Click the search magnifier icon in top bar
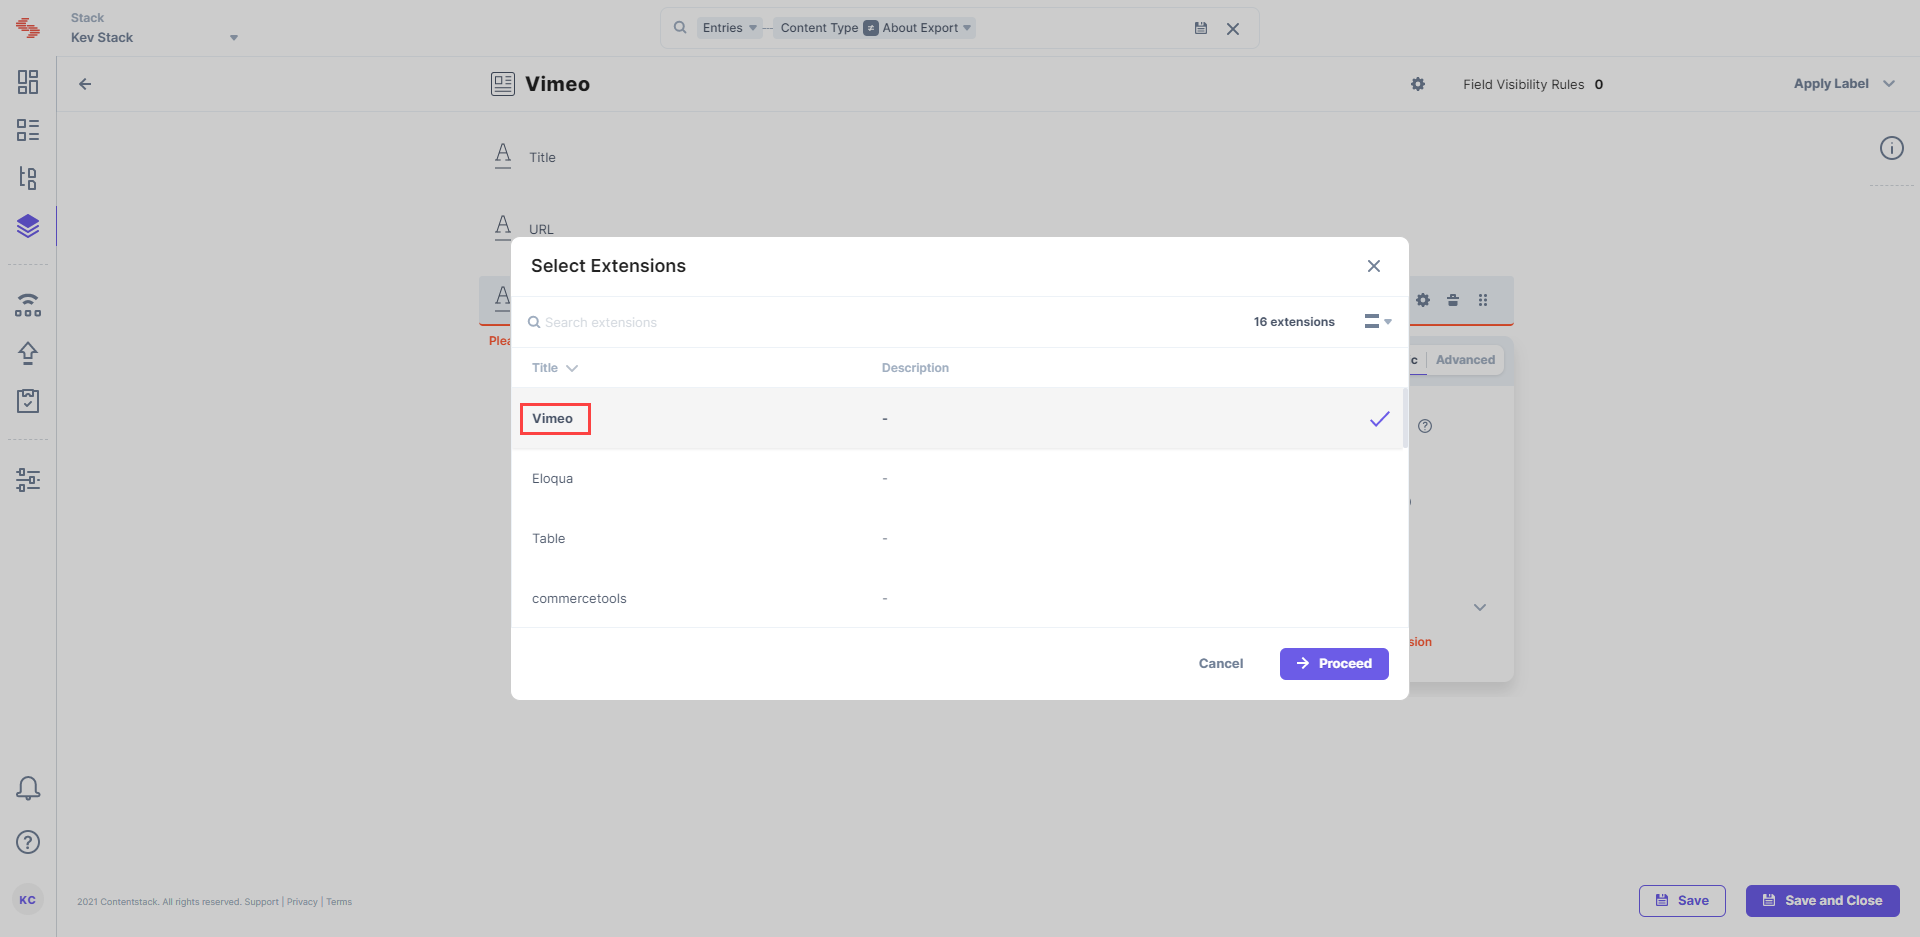The width and height of the screenshot is (1920, 937). pos(680,28)
